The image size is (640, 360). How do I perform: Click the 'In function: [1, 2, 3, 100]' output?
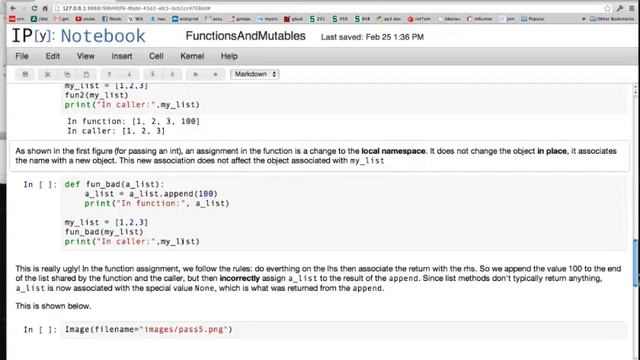(x=133, y=121)
